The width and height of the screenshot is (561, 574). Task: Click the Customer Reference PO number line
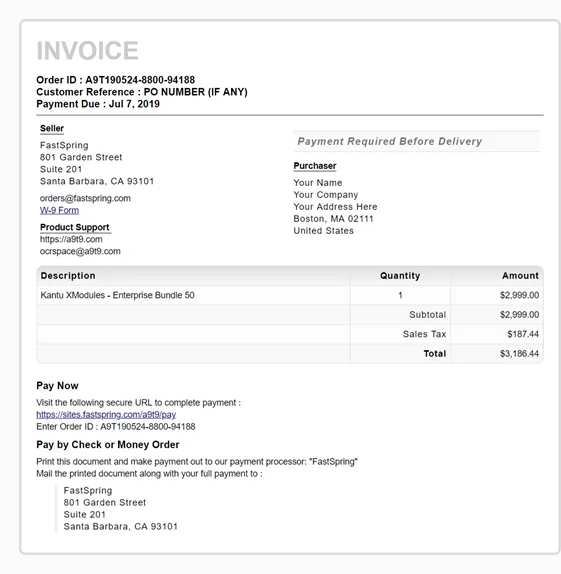142,92
